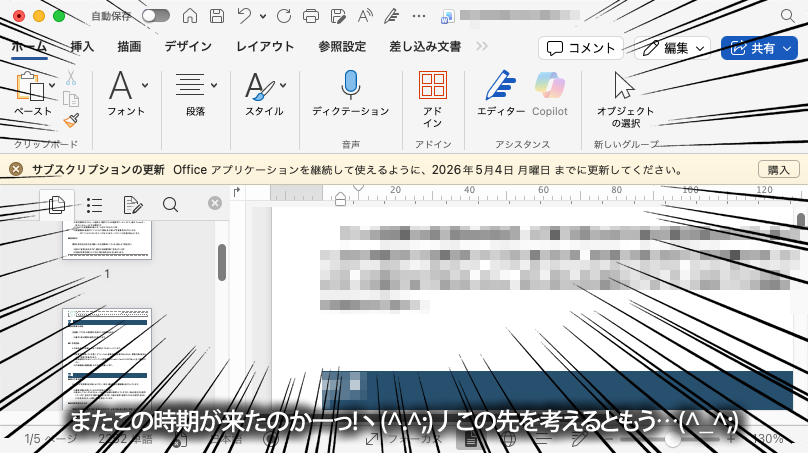Click the navigation pane scrollbar thumb
The height and width of the screenshot is (453, 808).
pyautogui.click(x=222, y=262)
